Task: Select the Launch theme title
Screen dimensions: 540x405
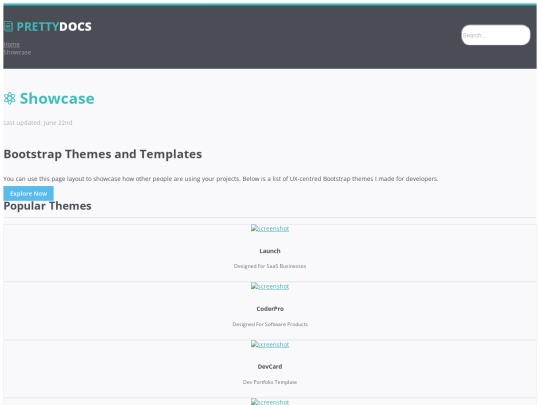Action: tap(270, 251)
